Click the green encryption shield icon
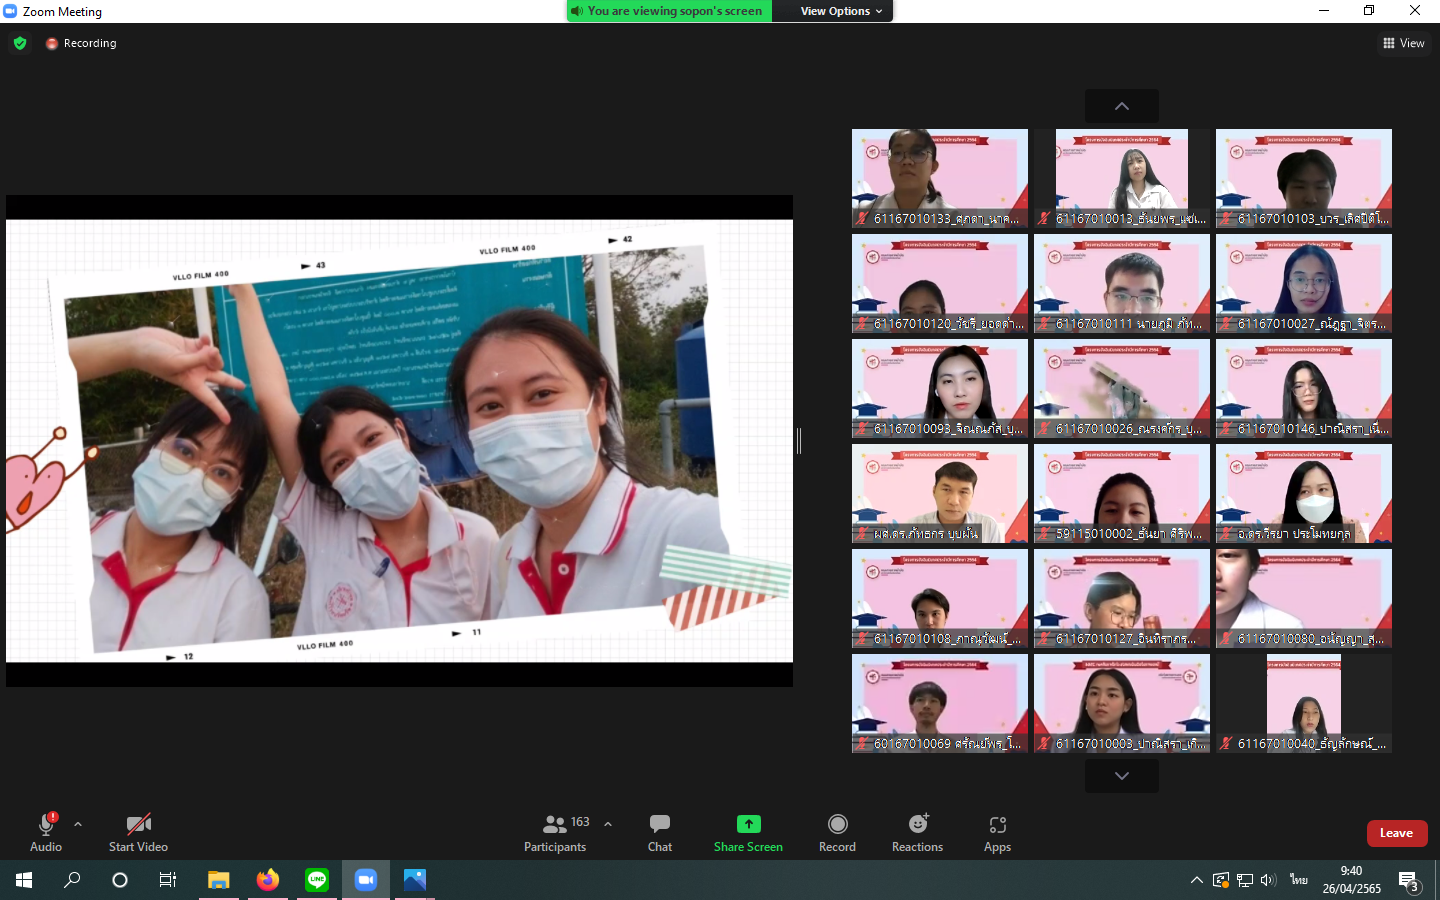1440x900 pixels. [20, 43]
